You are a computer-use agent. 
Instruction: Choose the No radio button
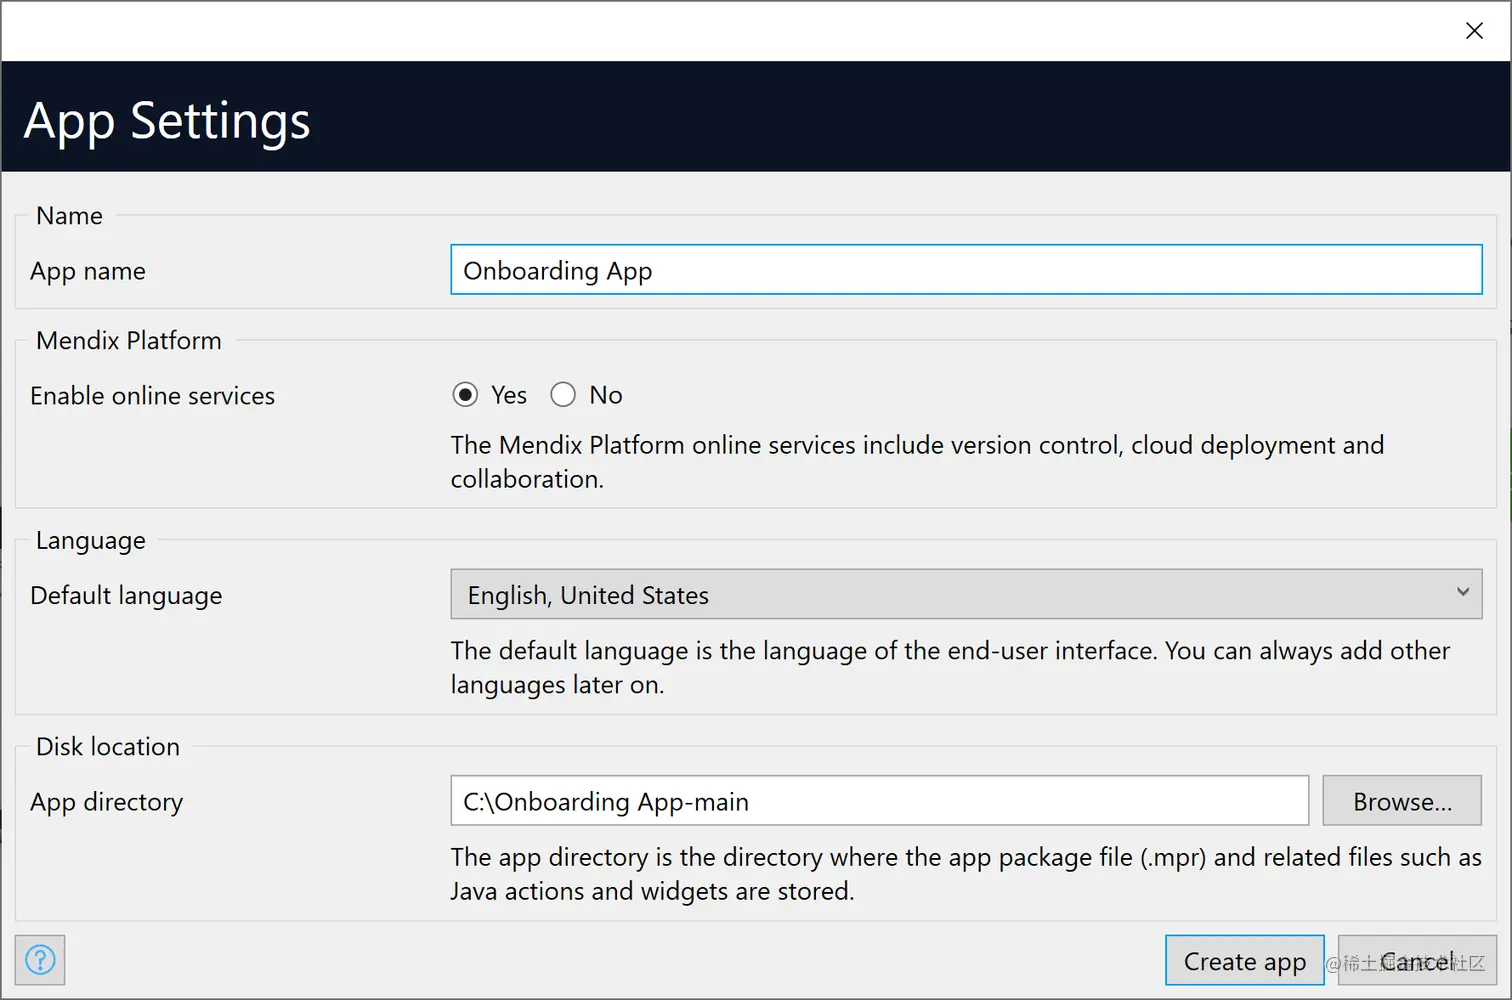point(563,395)
